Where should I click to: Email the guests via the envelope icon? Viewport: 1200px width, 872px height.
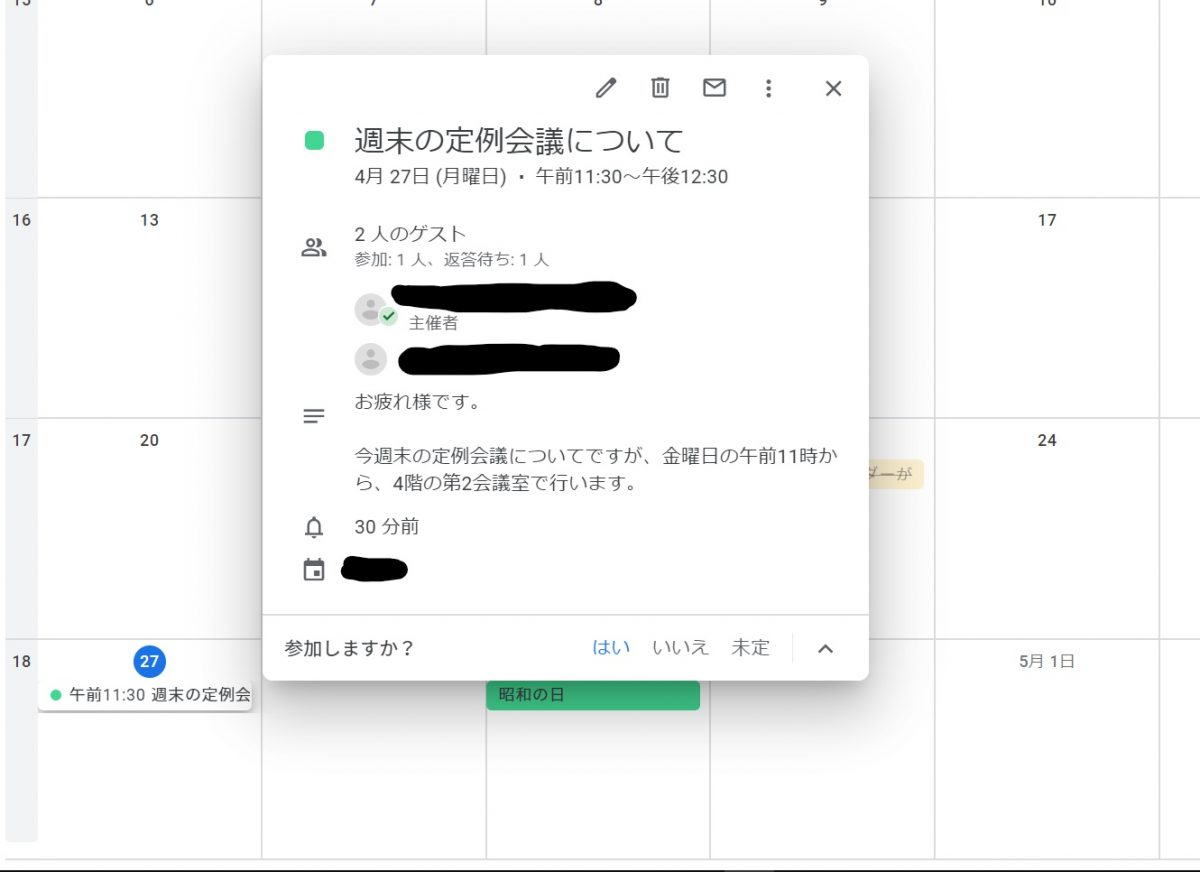point(714,88)
